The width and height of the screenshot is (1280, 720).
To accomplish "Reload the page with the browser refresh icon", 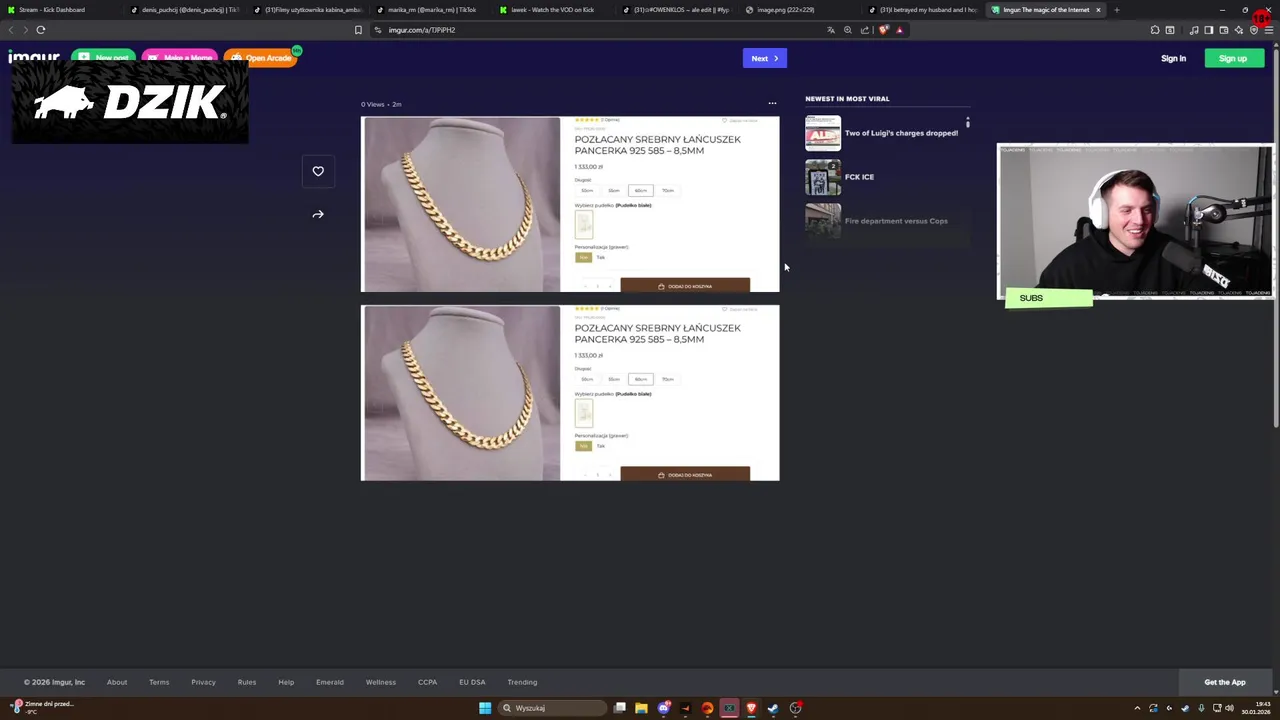I will (41, 30).
